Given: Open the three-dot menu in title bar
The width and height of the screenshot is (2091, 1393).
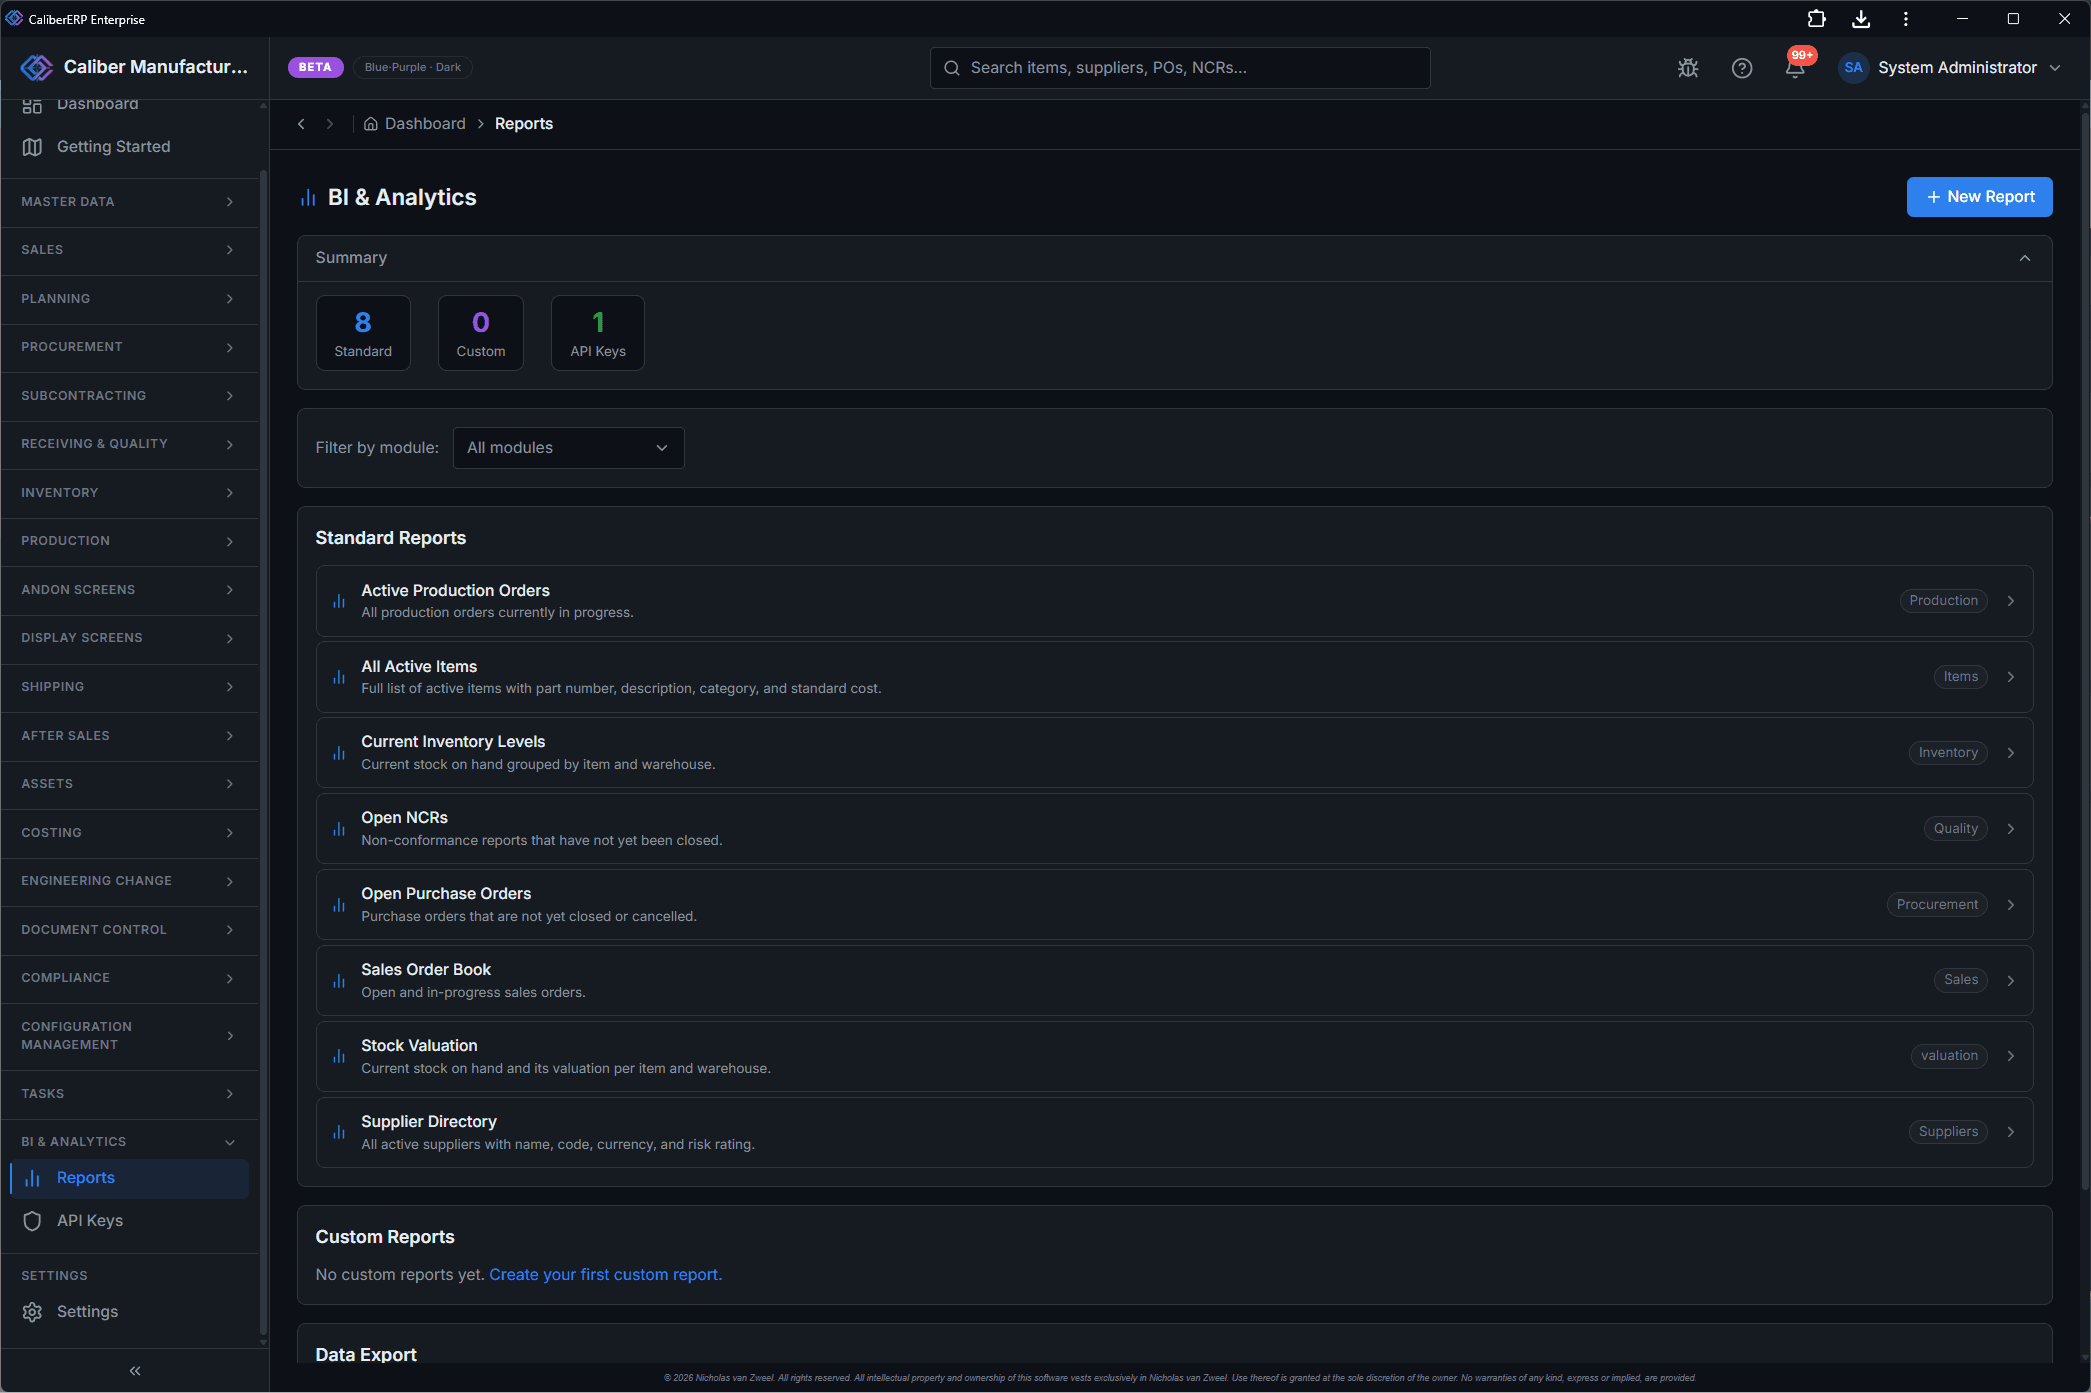Looking at the screenshot, I should point(1906,19).
